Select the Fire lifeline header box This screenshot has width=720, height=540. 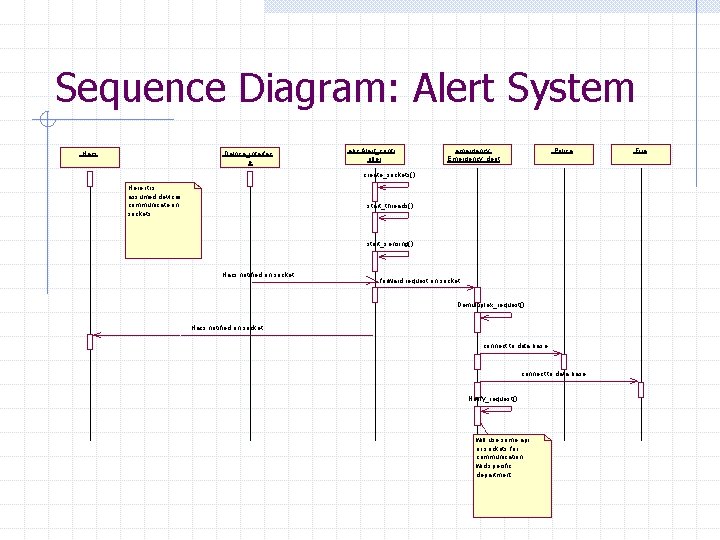(x=641, y=154)
